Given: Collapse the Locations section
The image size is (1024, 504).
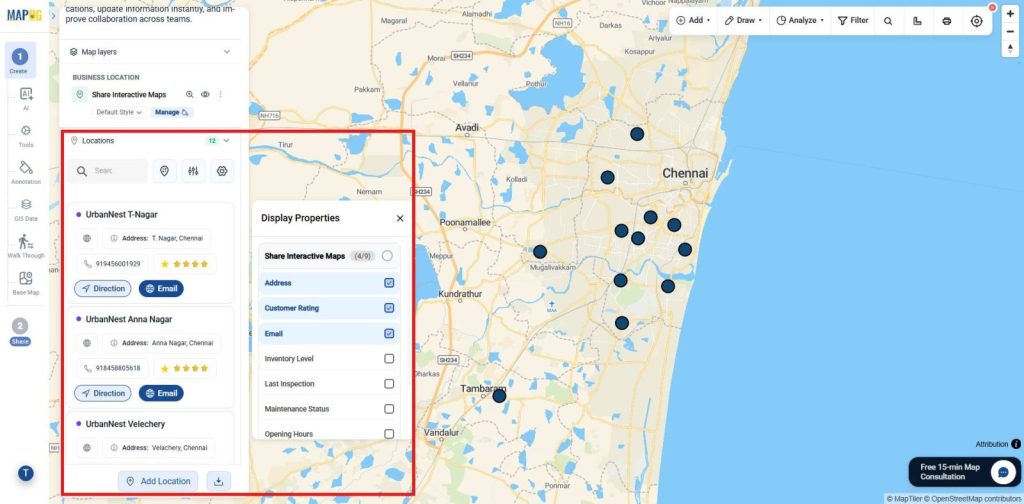Looking at the screenshot, I should pos(227,140).
